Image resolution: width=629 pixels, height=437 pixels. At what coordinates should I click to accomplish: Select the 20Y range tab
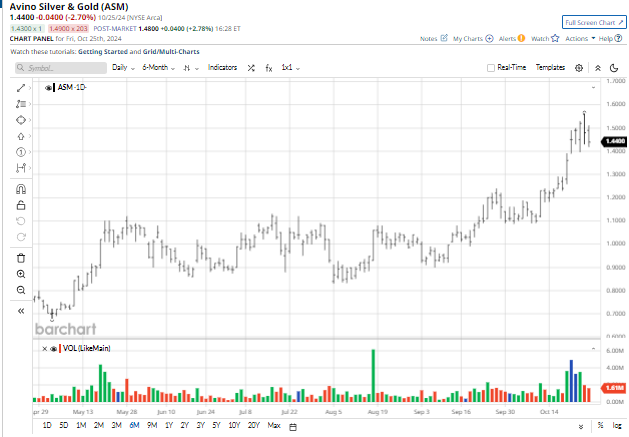point(254,425)
